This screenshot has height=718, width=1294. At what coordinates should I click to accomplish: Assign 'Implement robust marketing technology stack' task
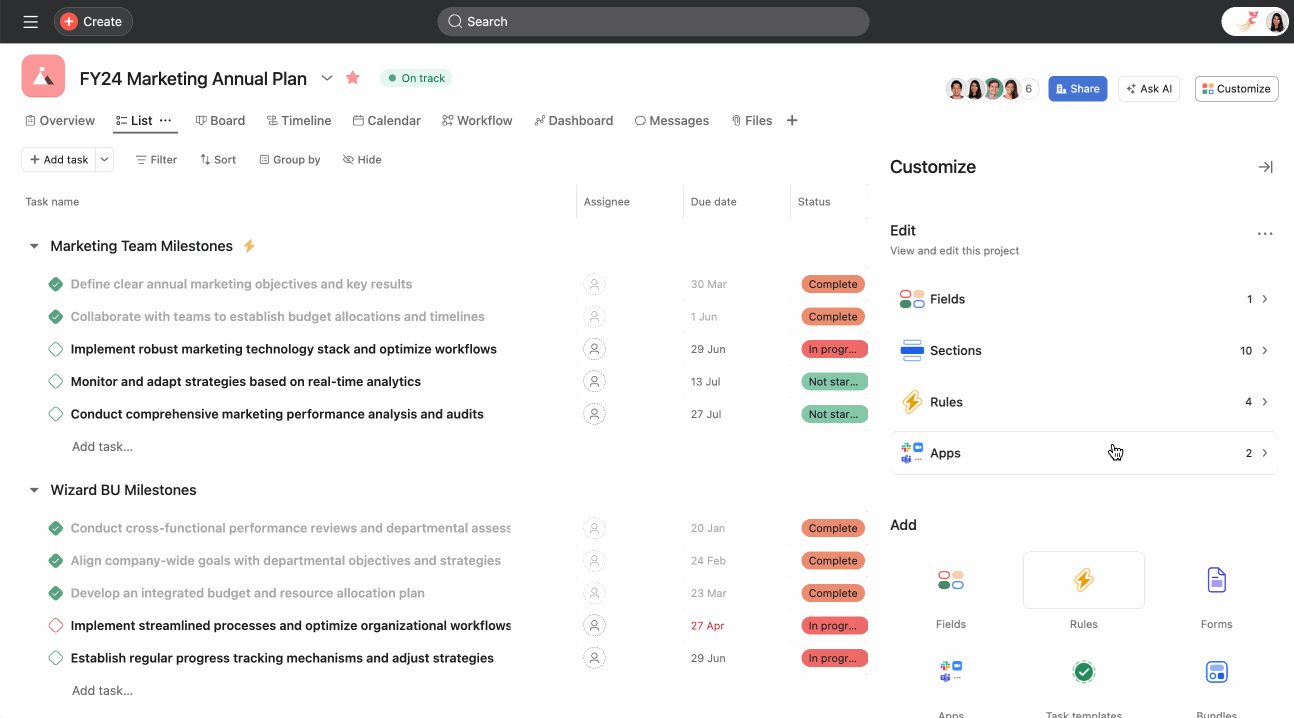point(595,349)
